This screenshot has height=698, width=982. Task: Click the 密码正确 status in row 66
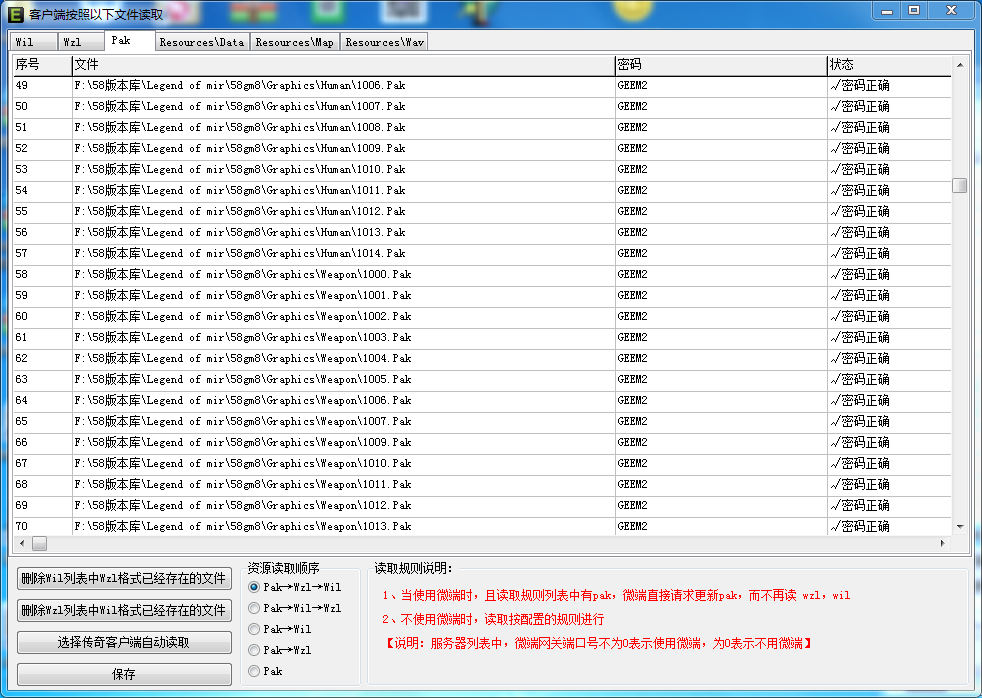click(x=861, y=443)
